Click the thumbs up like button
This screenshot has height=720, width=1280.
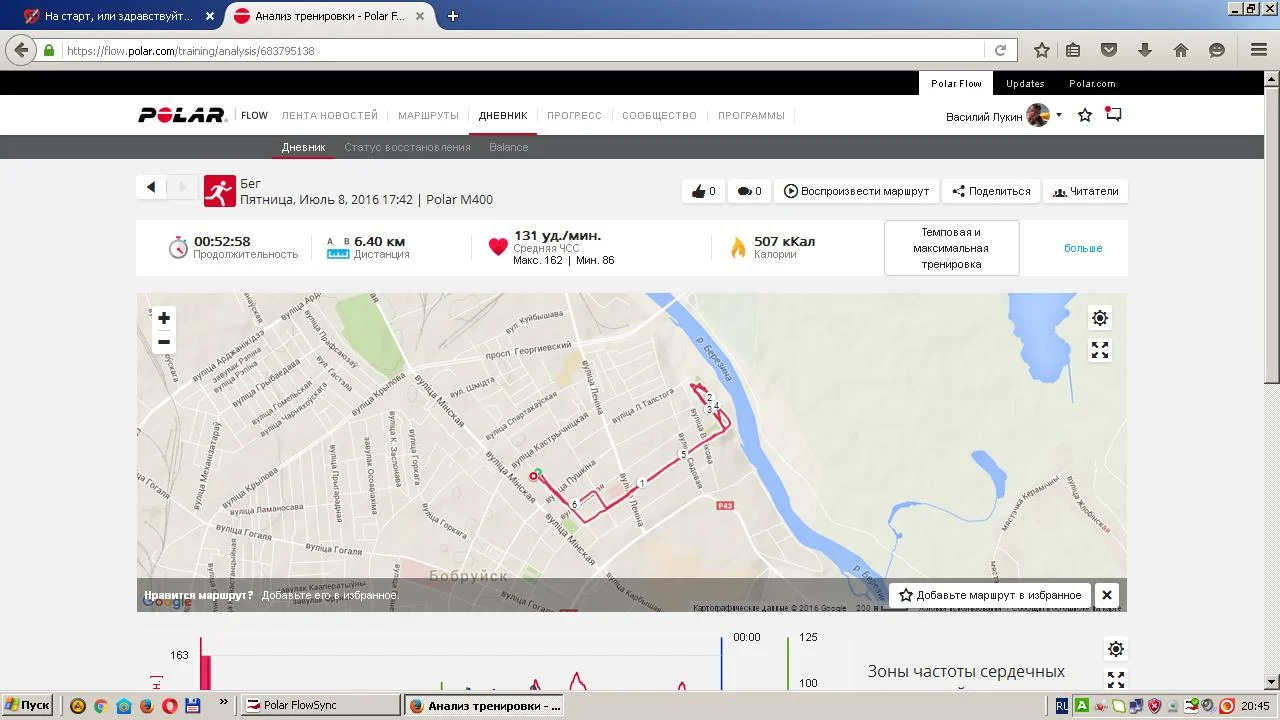[704, 191]
